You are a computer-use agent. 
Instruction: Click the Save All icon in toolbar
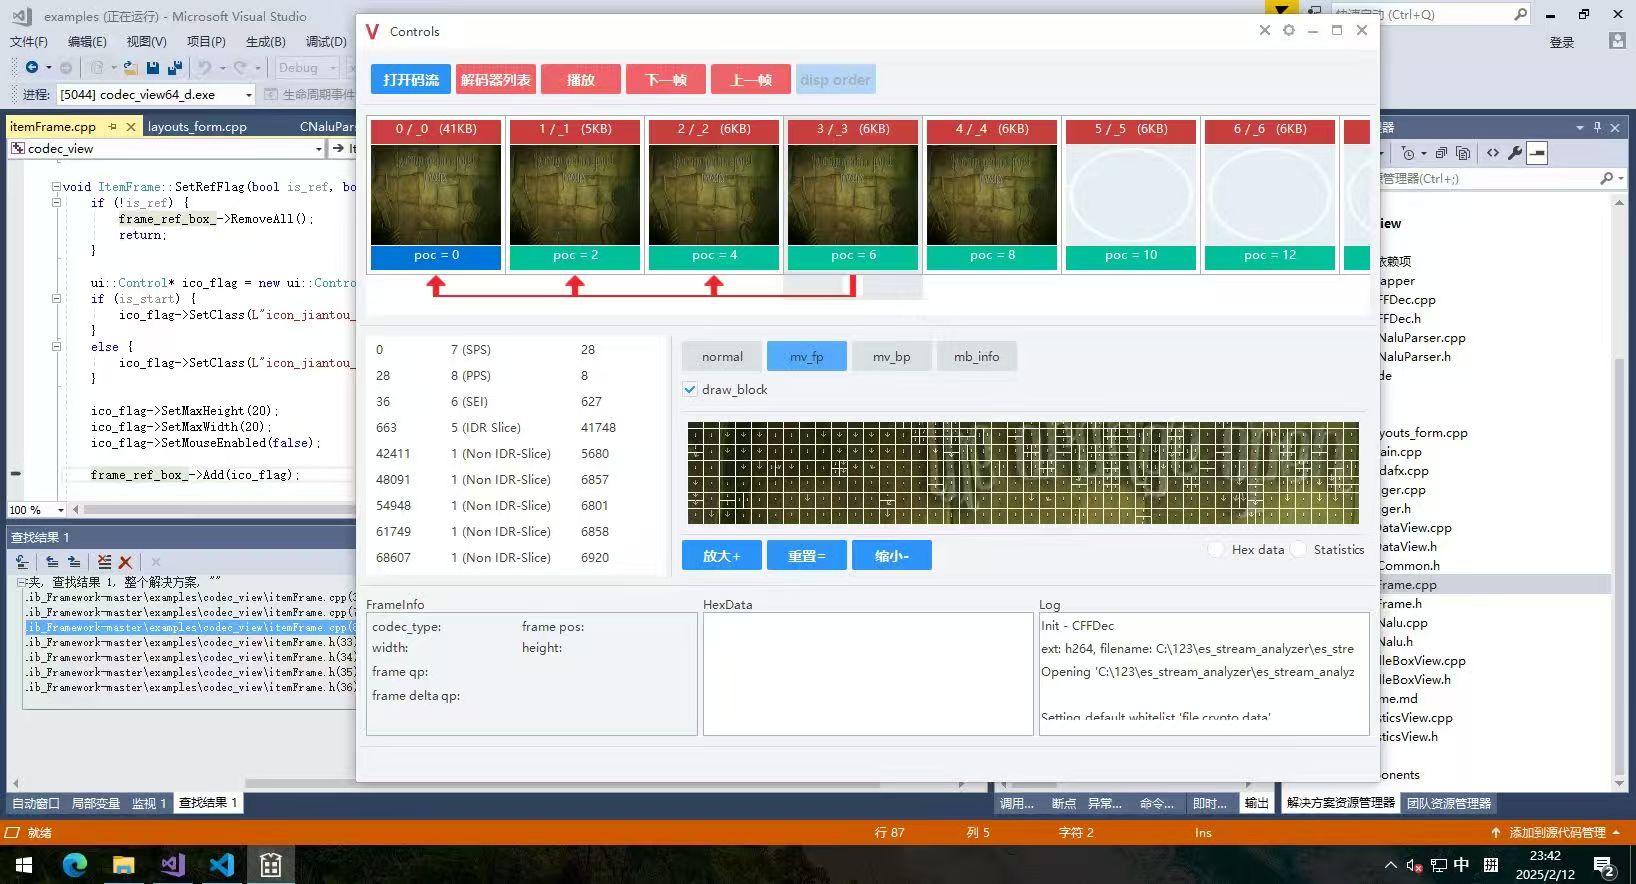(175, 68)
